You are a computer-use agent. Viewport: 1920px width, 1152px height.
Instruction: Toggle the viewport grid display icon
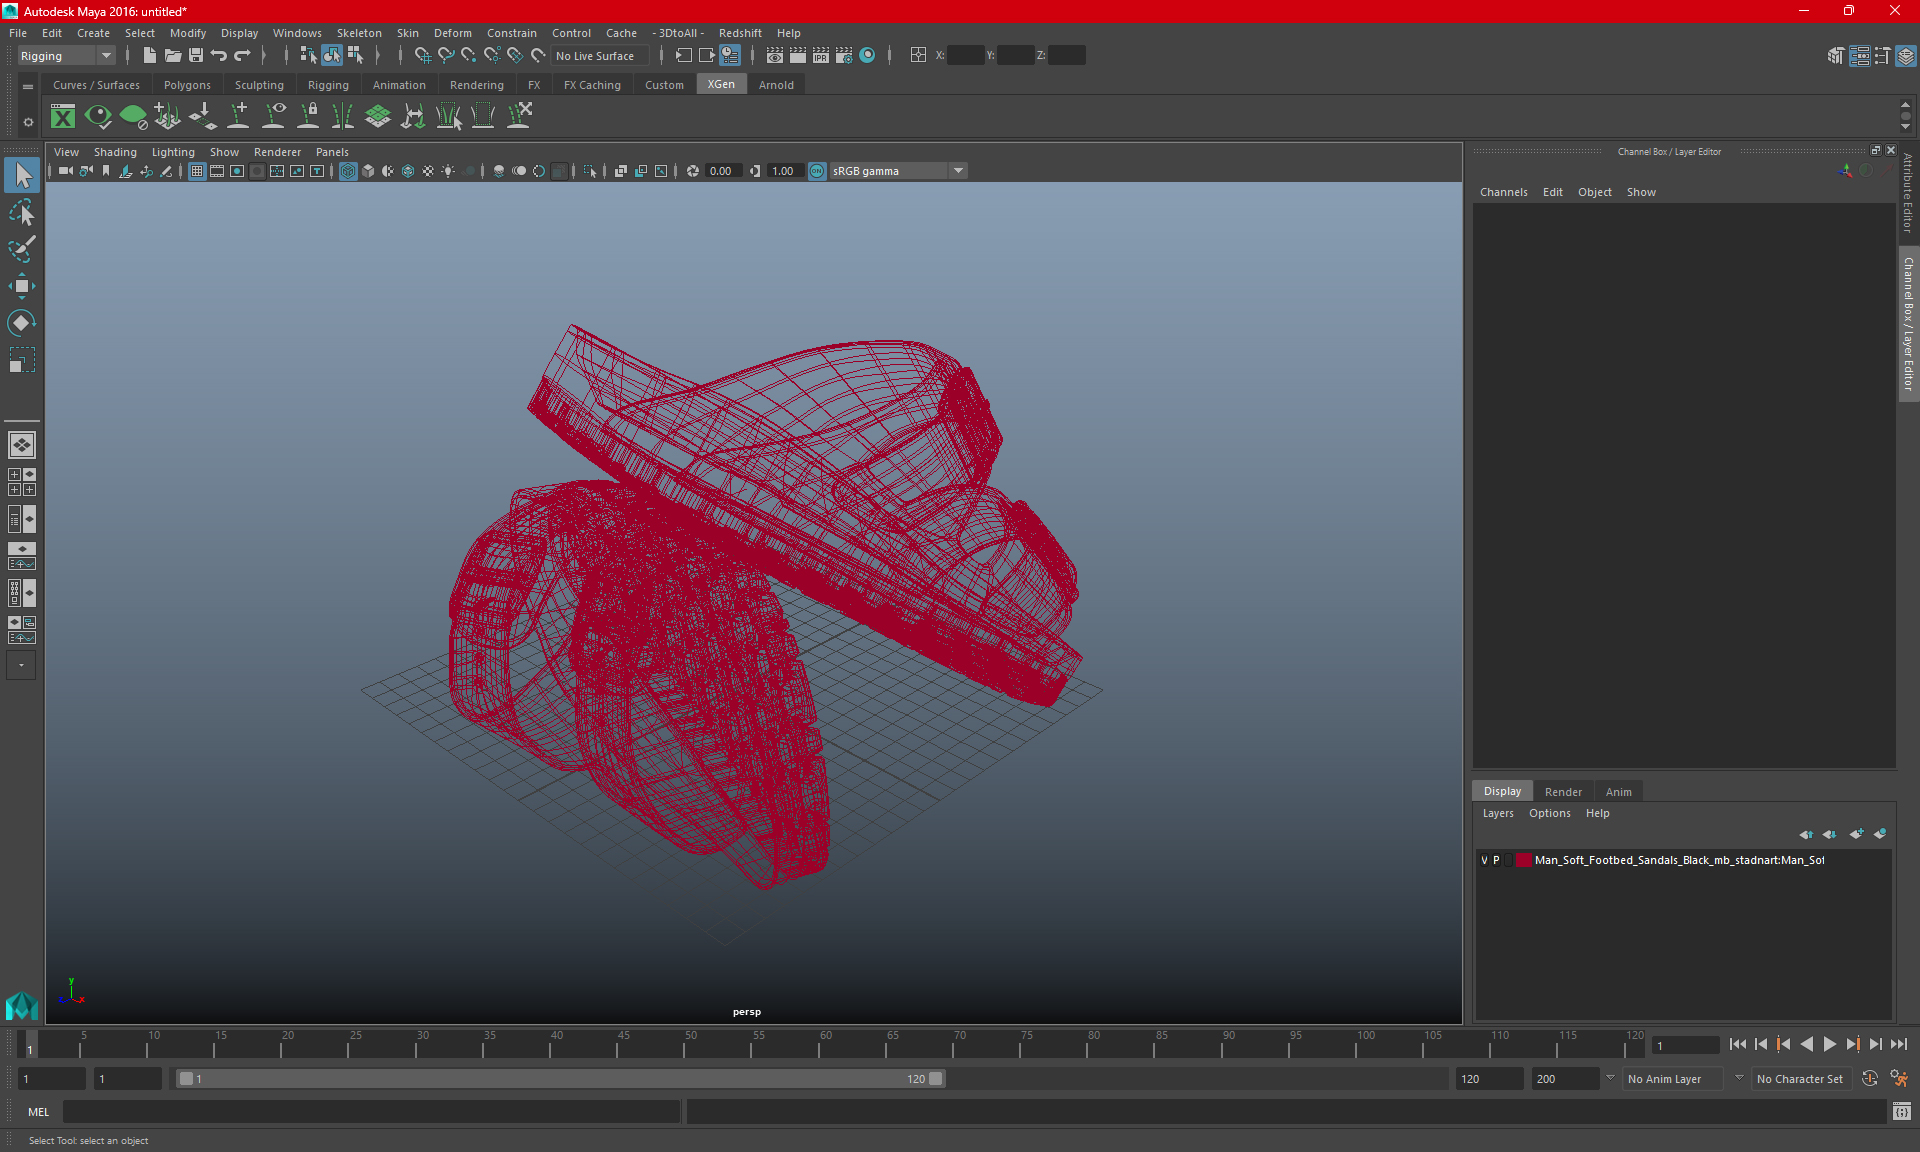[197, 171]
